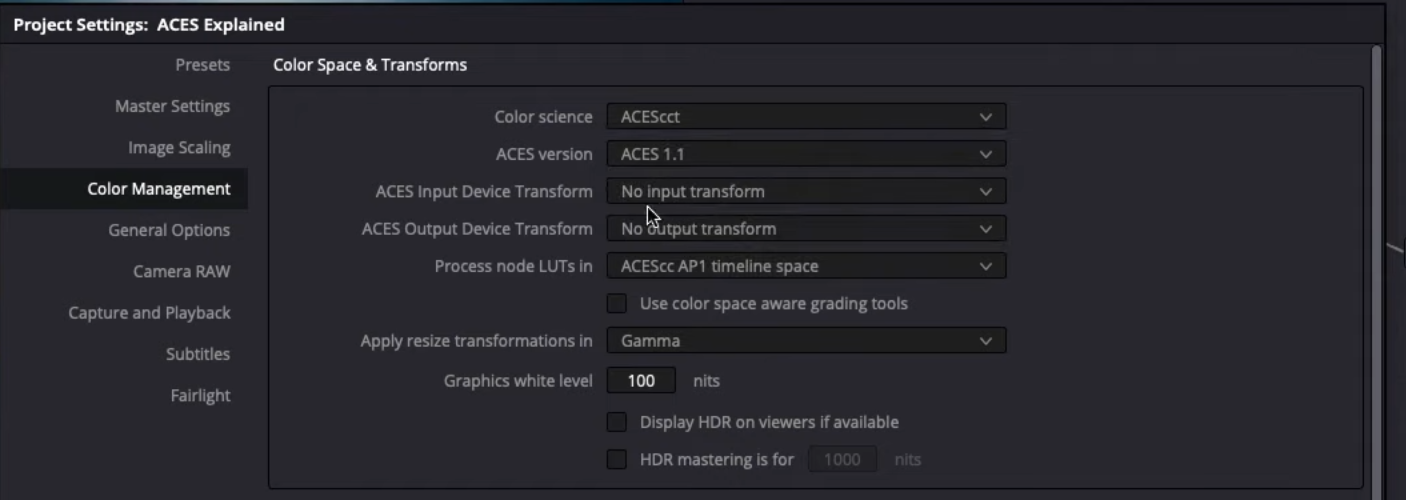Open the Presets settings page
Screen dimensions: 1406x500
202,65
